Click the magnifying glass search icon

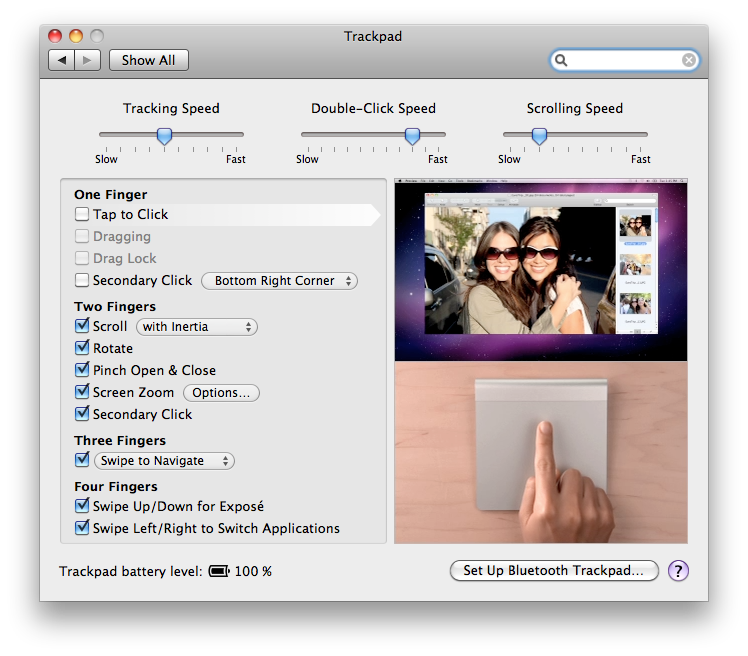coord(562,61)
